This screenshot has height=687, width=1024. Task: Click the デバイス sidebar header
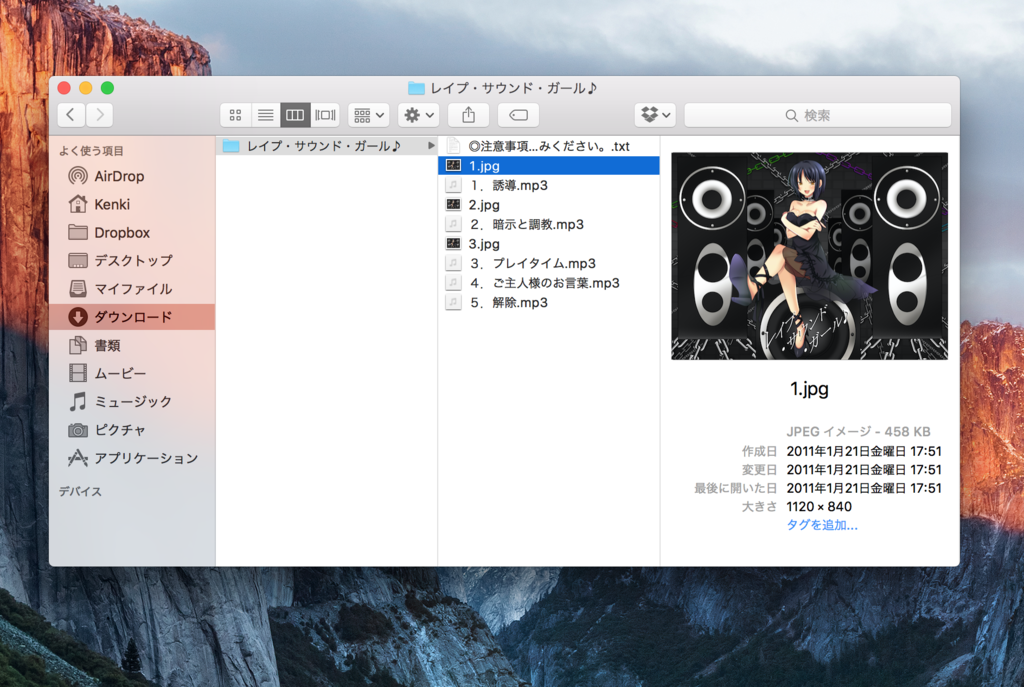80,492
